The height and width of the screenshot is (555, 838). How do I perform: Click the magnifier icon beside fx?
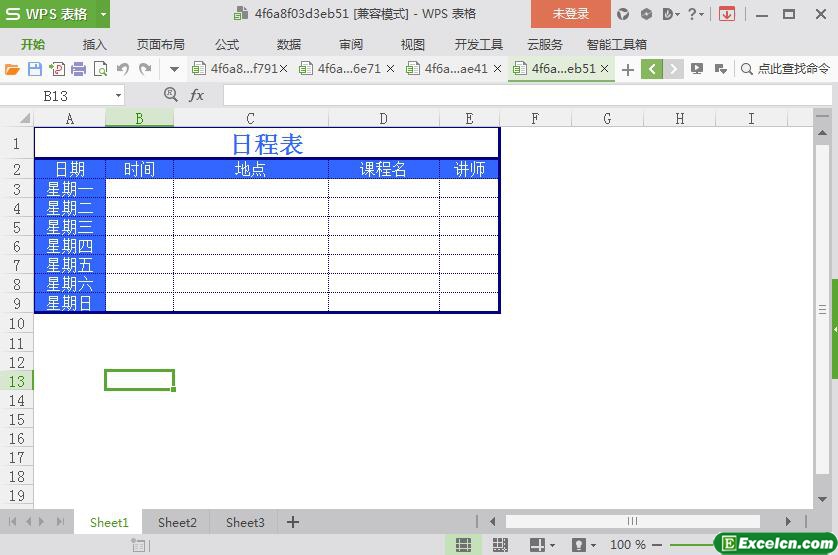[170, 95]
